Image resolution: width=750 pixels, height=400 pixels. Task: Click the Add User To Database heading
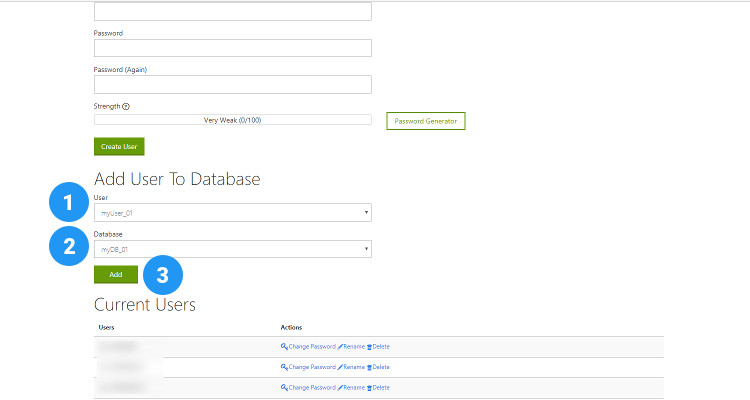click(x=177, y=179)
